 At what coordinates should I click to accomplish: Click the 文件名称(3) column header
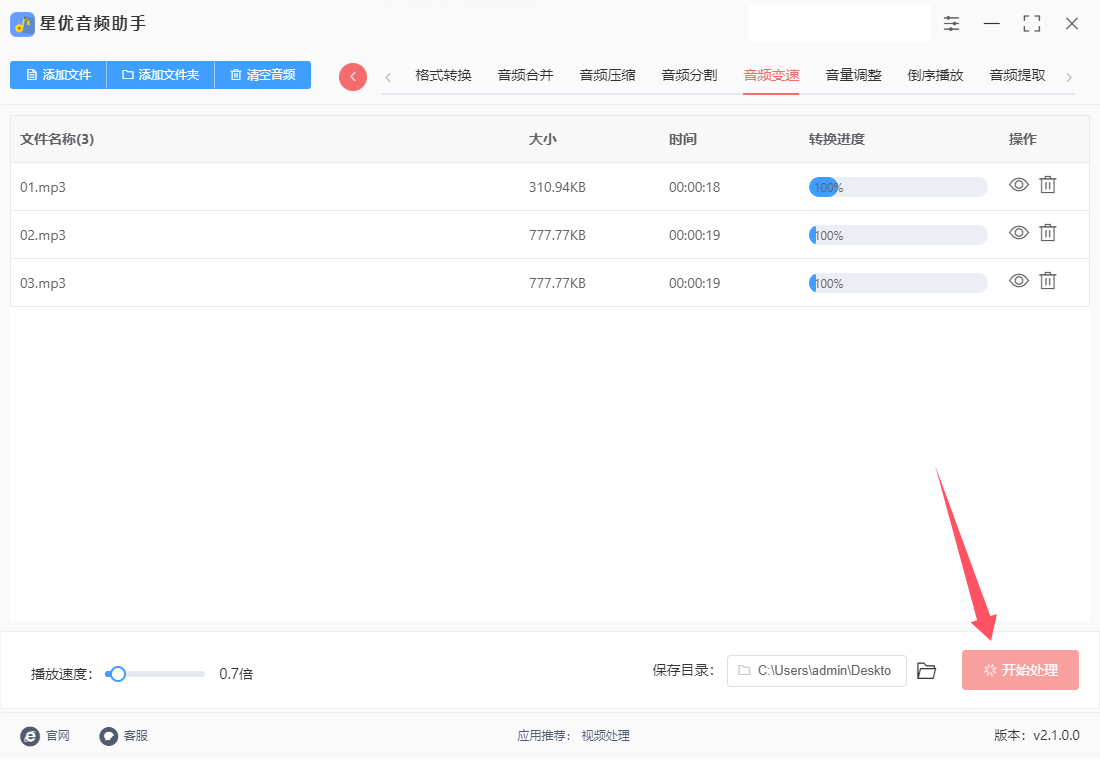point(57,139)
